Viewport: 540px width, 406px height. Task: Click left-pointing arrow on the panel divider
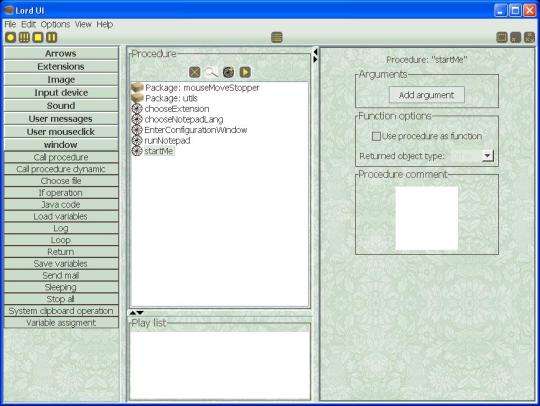(x=315, y=52)
